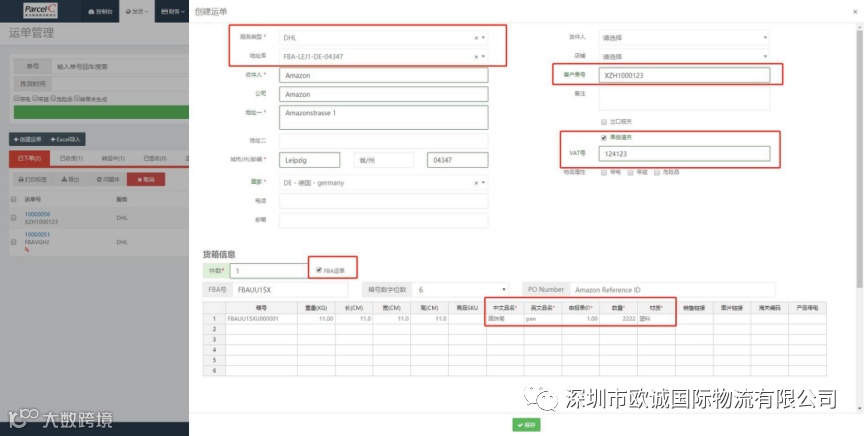This screenshot has width=865, height=436.
Task: Open waybill link 10000056
Action: [37, 214]
